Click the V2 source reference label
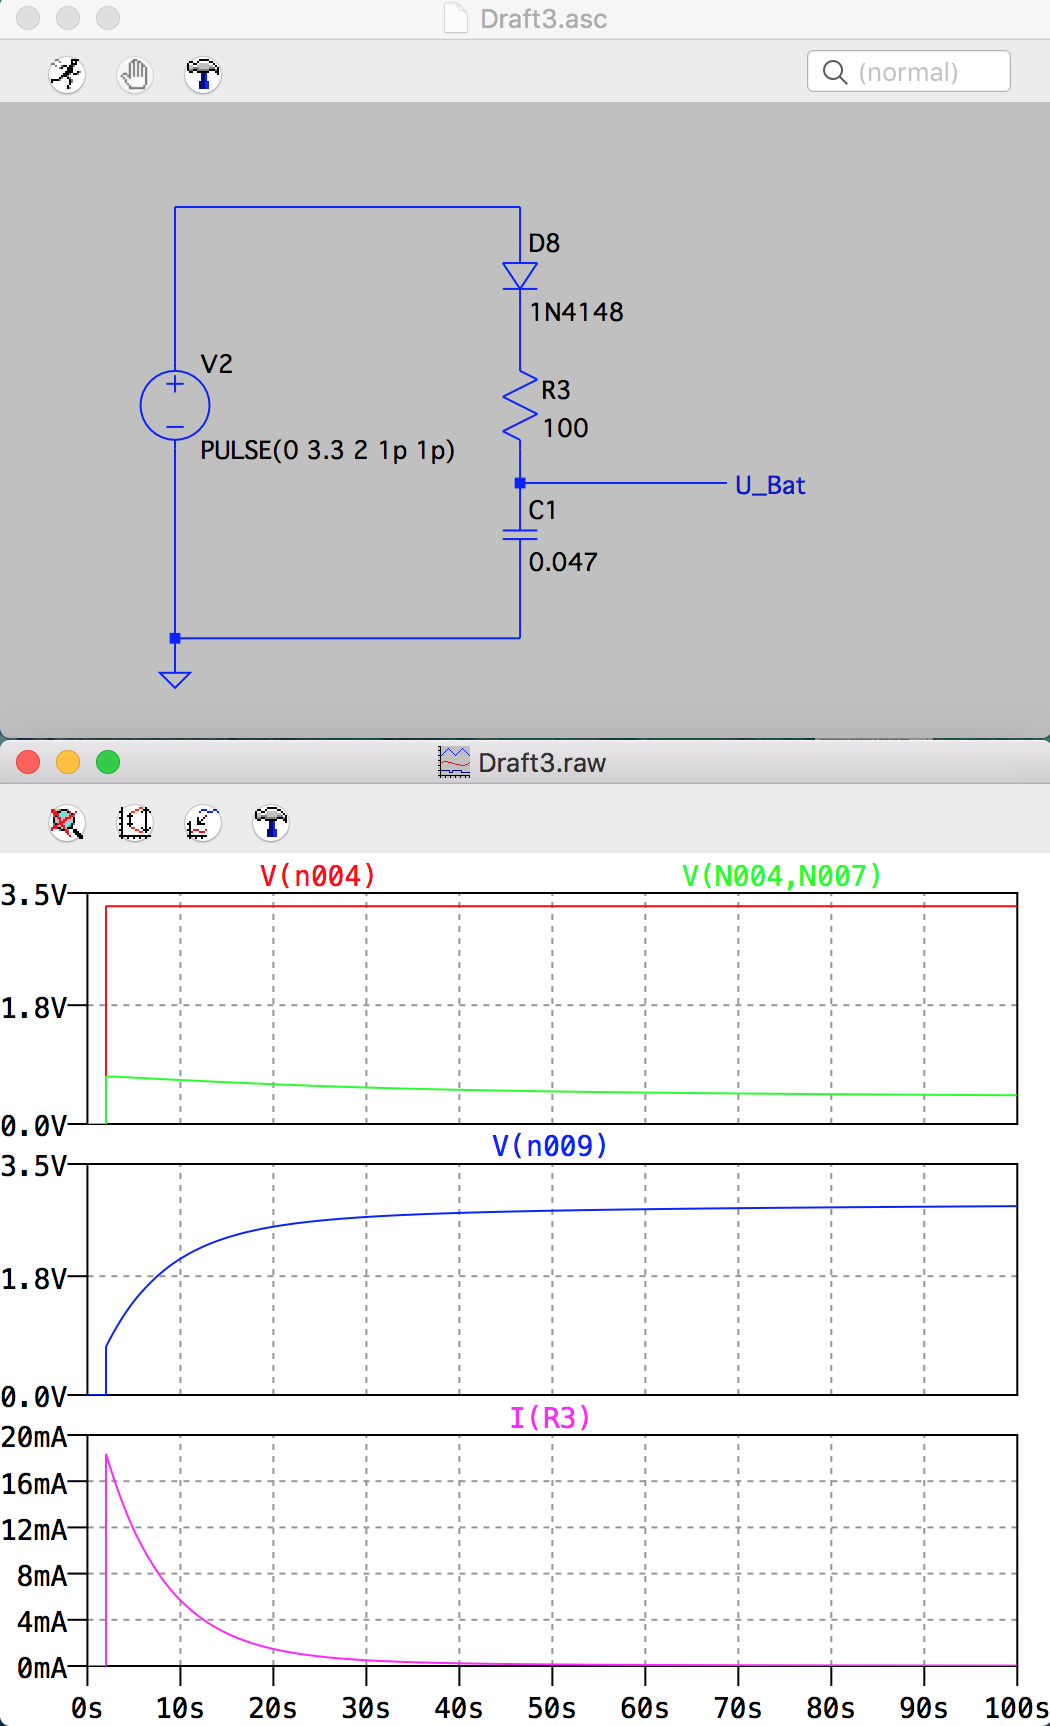The width and height of the screenshot is (1050, 1726). [217, 364]
